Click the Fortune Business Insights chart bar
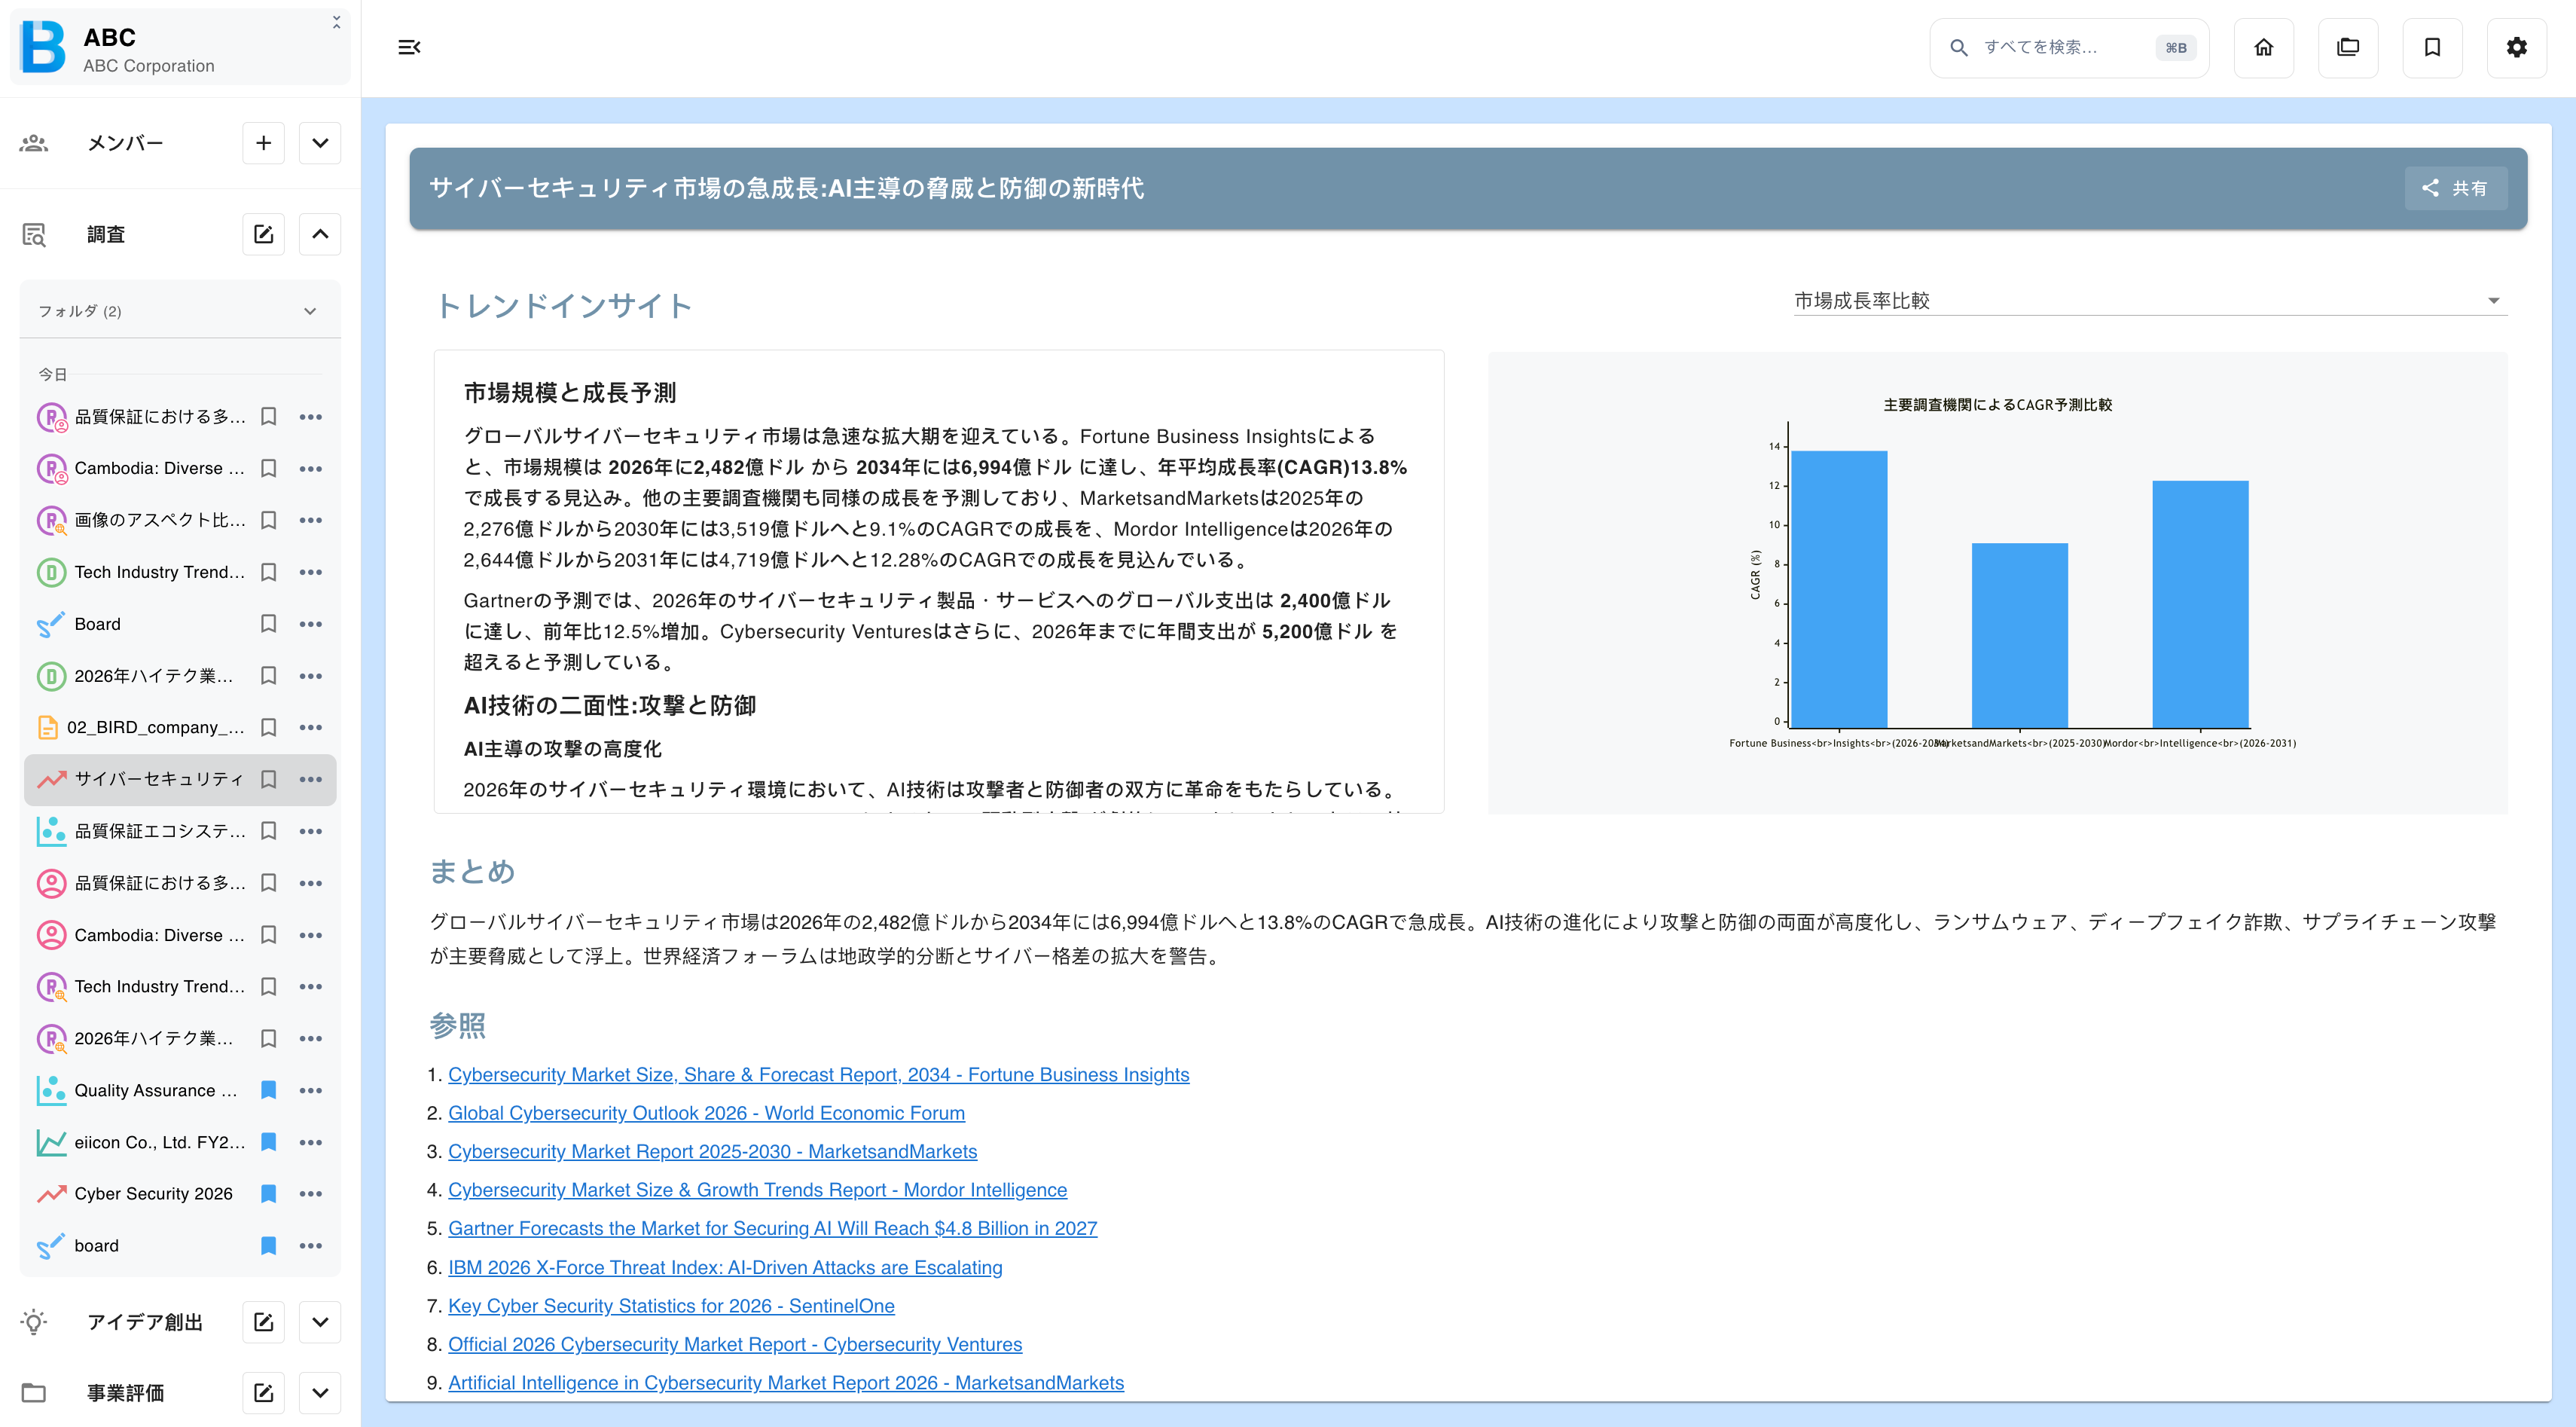 (x=1838, y=589)
